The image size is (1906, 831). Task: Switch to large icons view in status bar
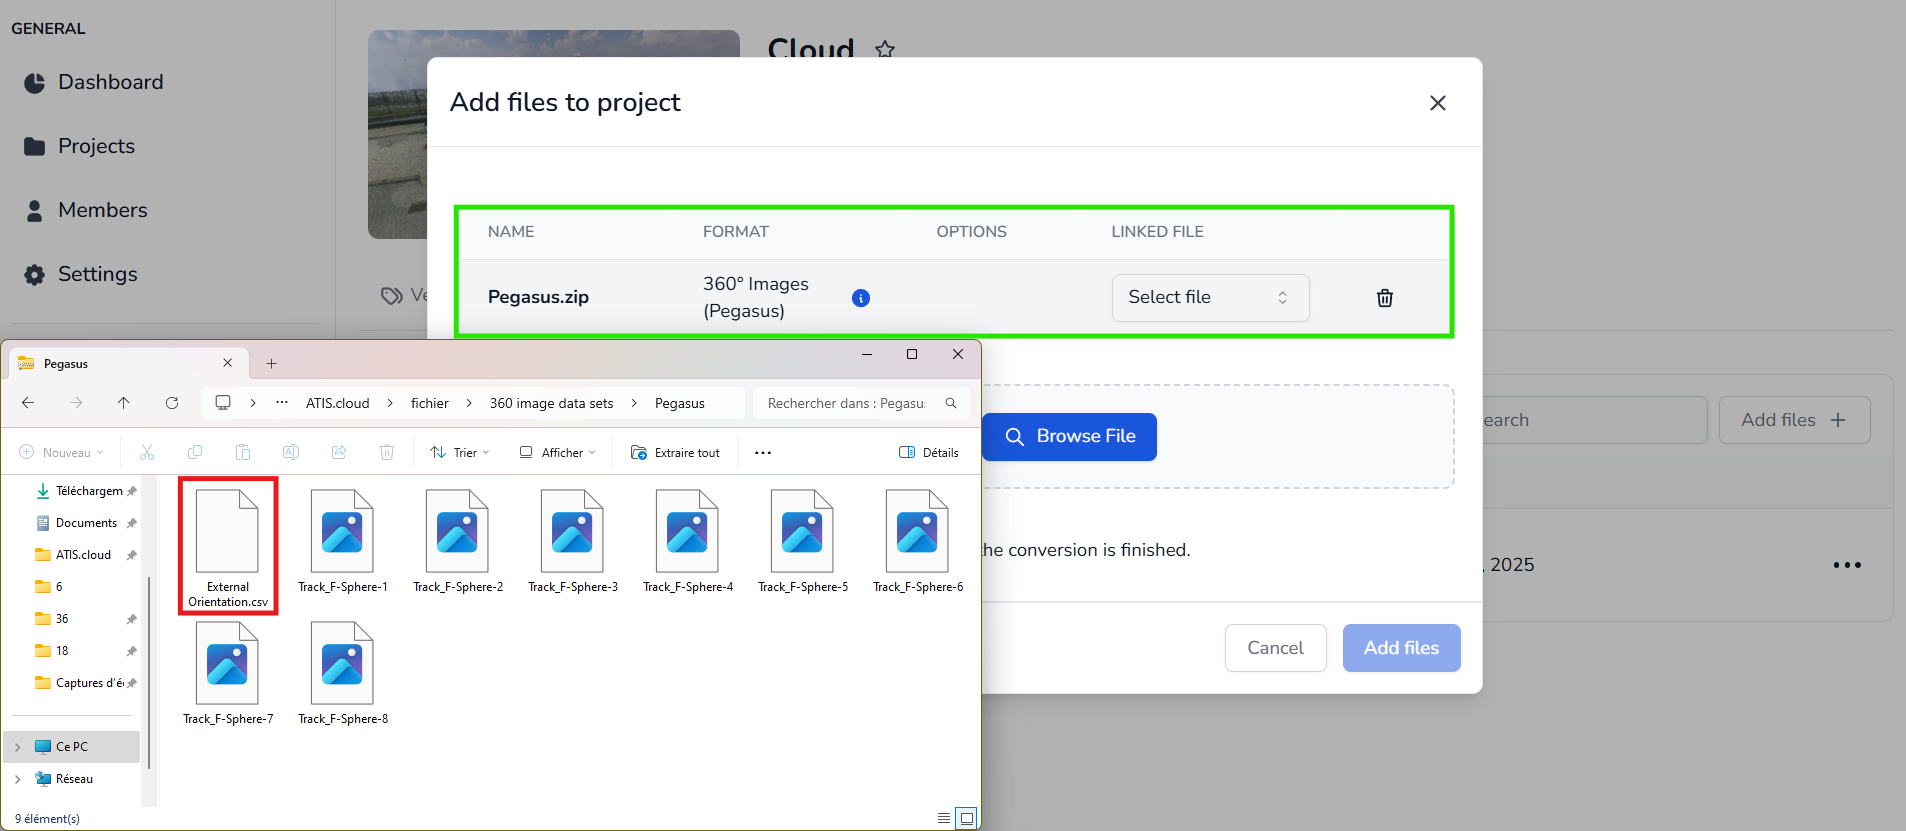[x=966, y=818]
